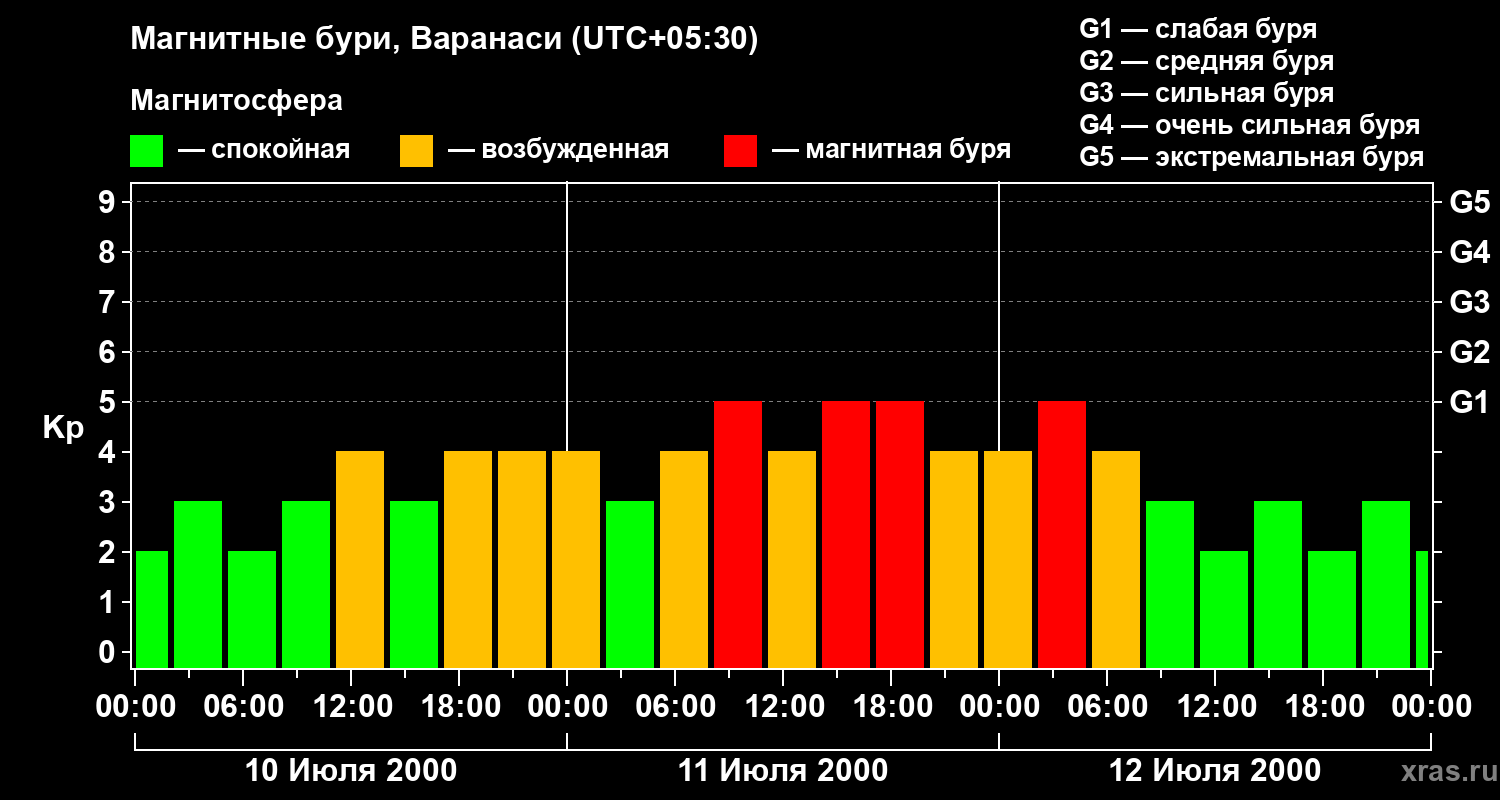Click 'G1 — слабая буря' legend line
This screenshot has height=800, width=1500.
click(x=1198, y=29)
